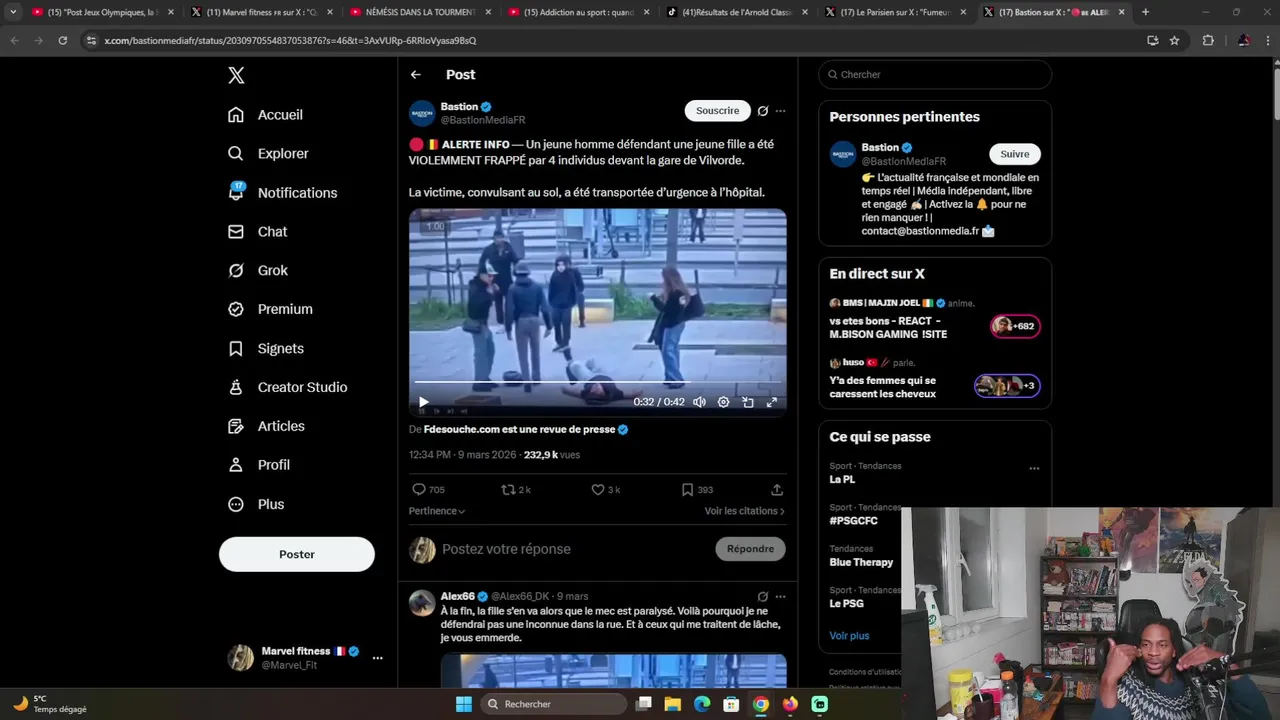Bookmark the post with 393 saves

tap(697, 490)
